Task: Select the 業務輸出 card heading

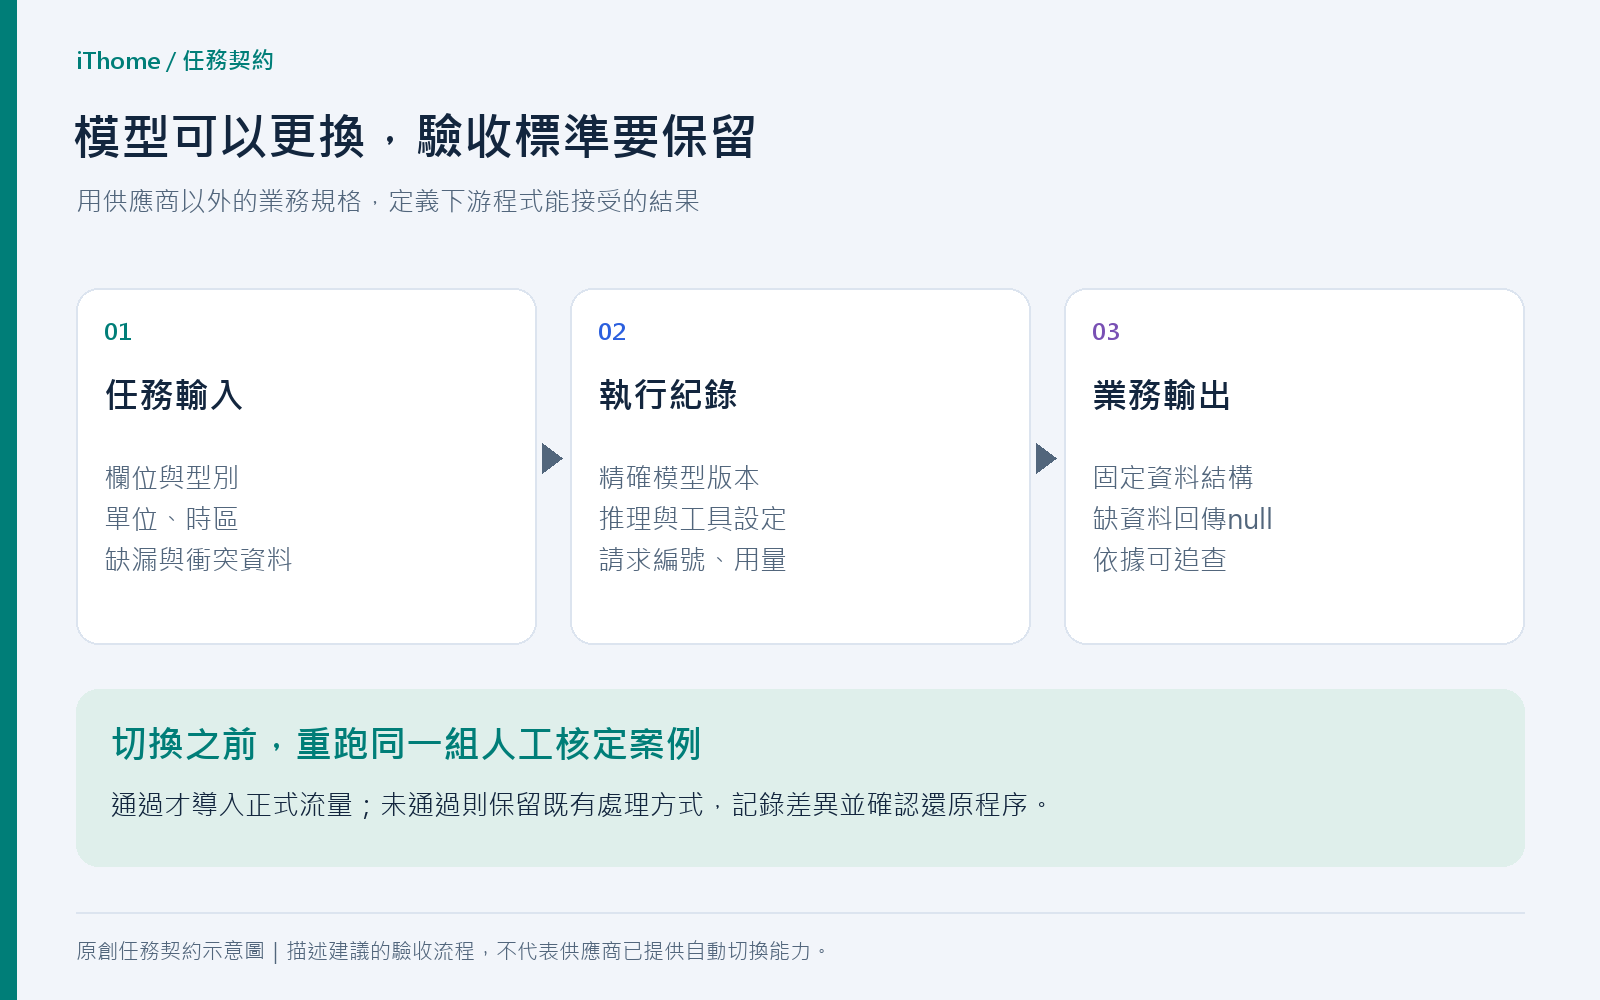Action: pyautogui.click(x=1162, y=395)
